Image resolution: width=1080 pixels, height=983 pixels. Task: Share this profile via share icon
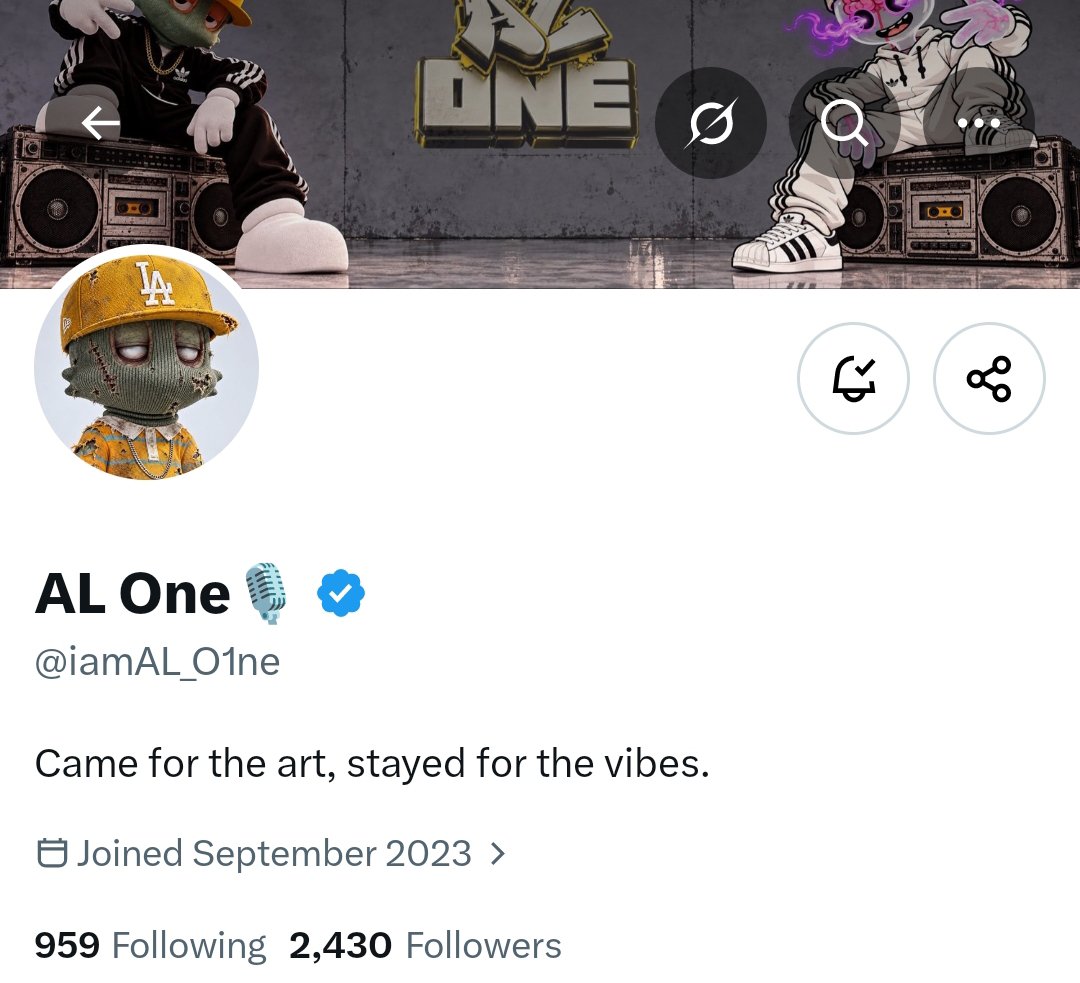(989, 378)
